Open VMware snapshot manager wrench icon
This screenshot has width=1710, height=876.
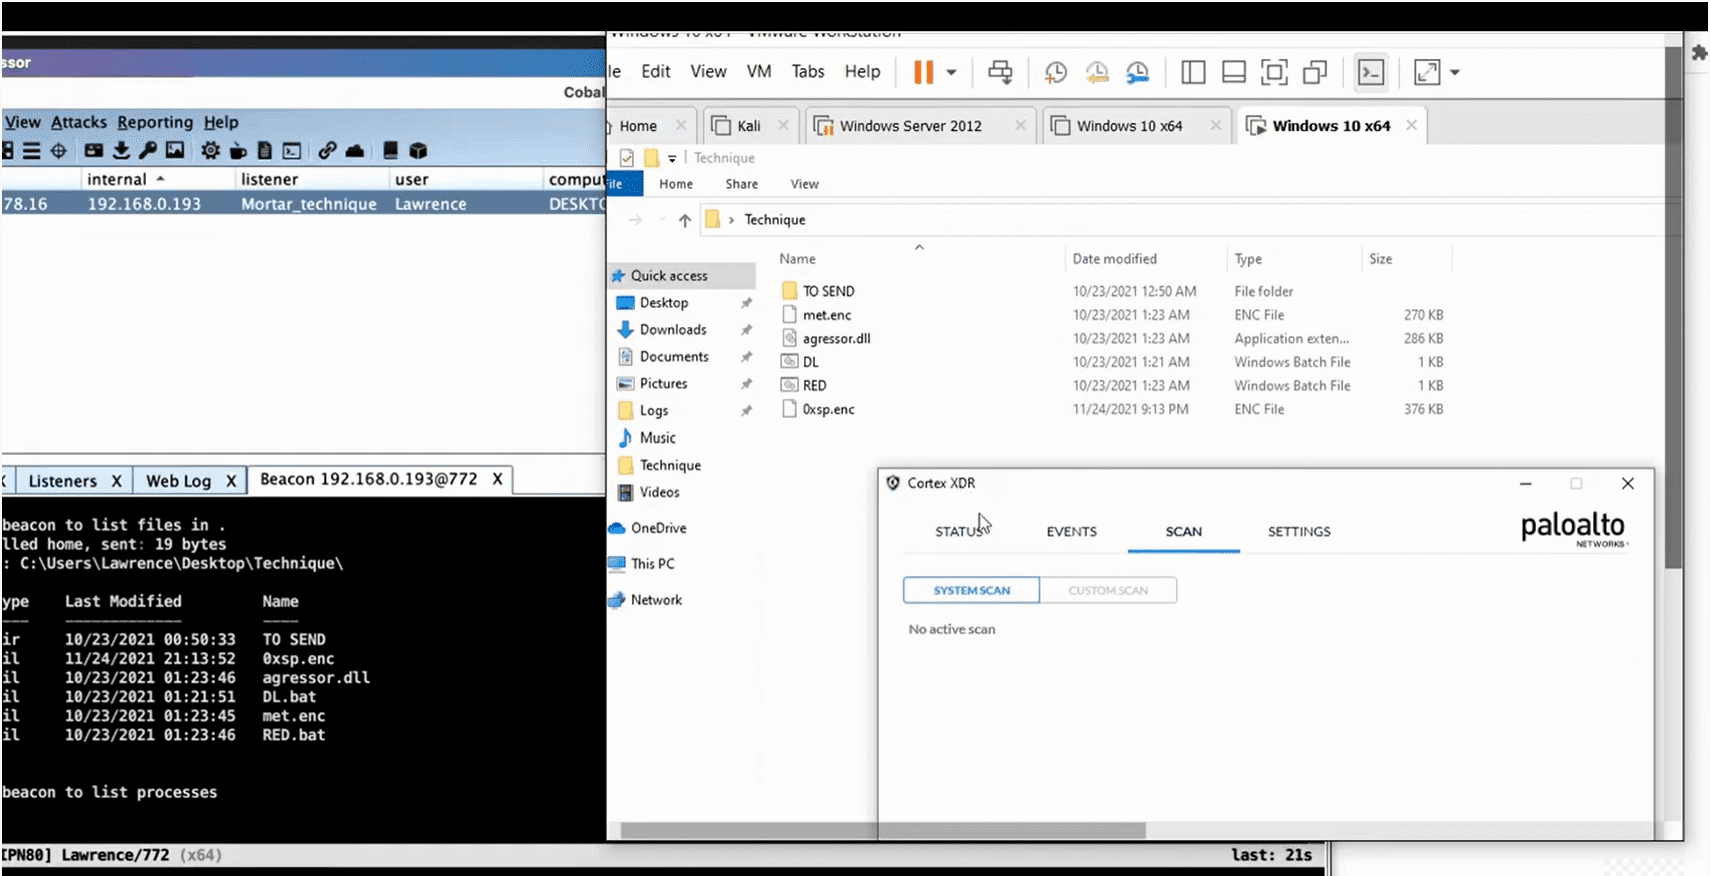tap(1138, 72)
